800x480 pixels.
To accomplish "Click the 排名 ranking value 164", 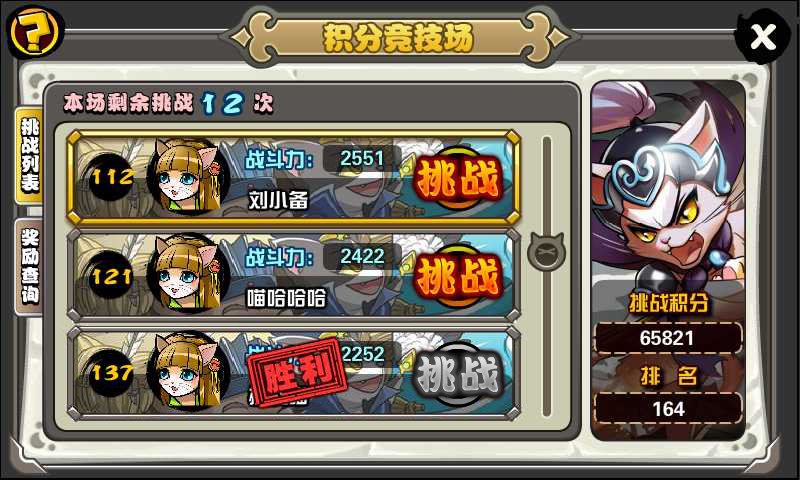I will [668, 409].
